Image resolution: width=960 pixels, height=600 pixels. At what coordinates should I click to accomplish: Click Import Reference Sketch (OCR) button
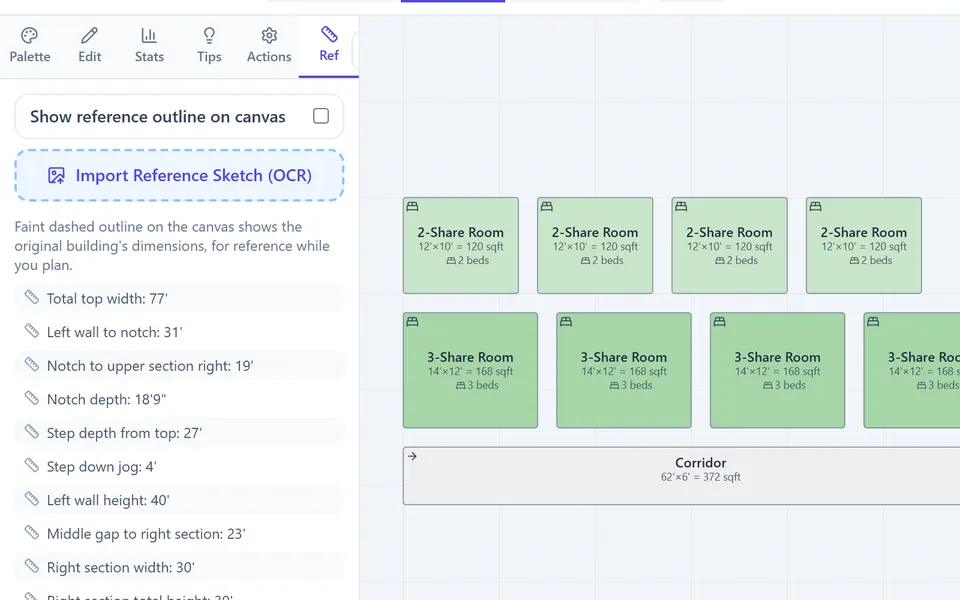point(179,175)
